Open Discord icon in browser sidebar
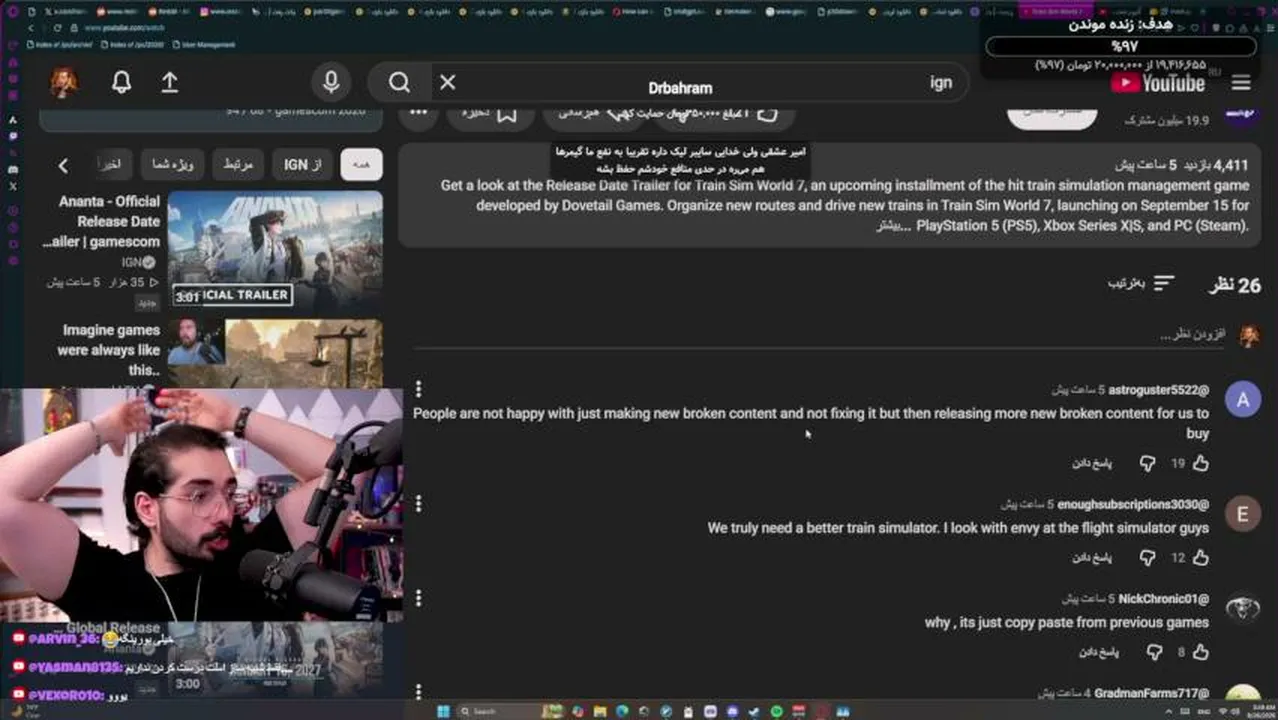 13,170
